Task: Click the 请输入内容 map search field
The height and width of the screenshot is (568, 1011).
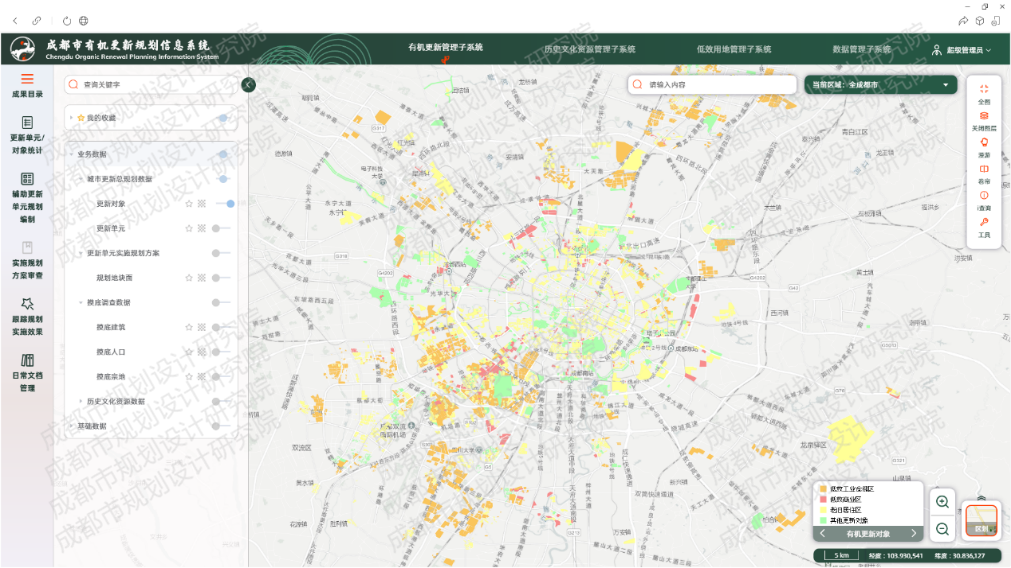Action: 712,84
